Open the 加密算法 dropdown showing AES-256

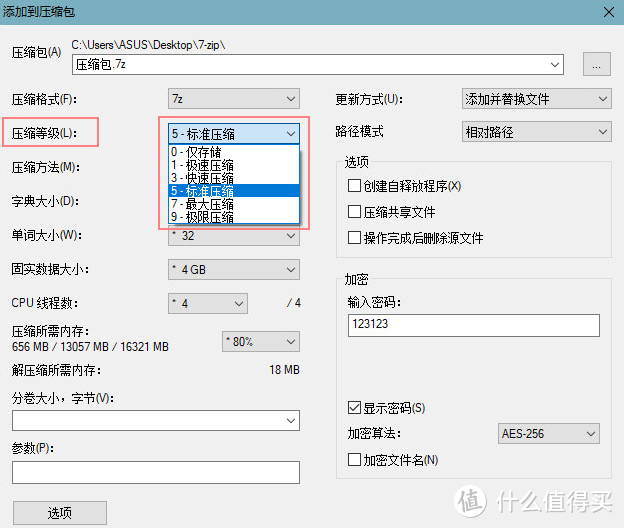pos(548,433)
